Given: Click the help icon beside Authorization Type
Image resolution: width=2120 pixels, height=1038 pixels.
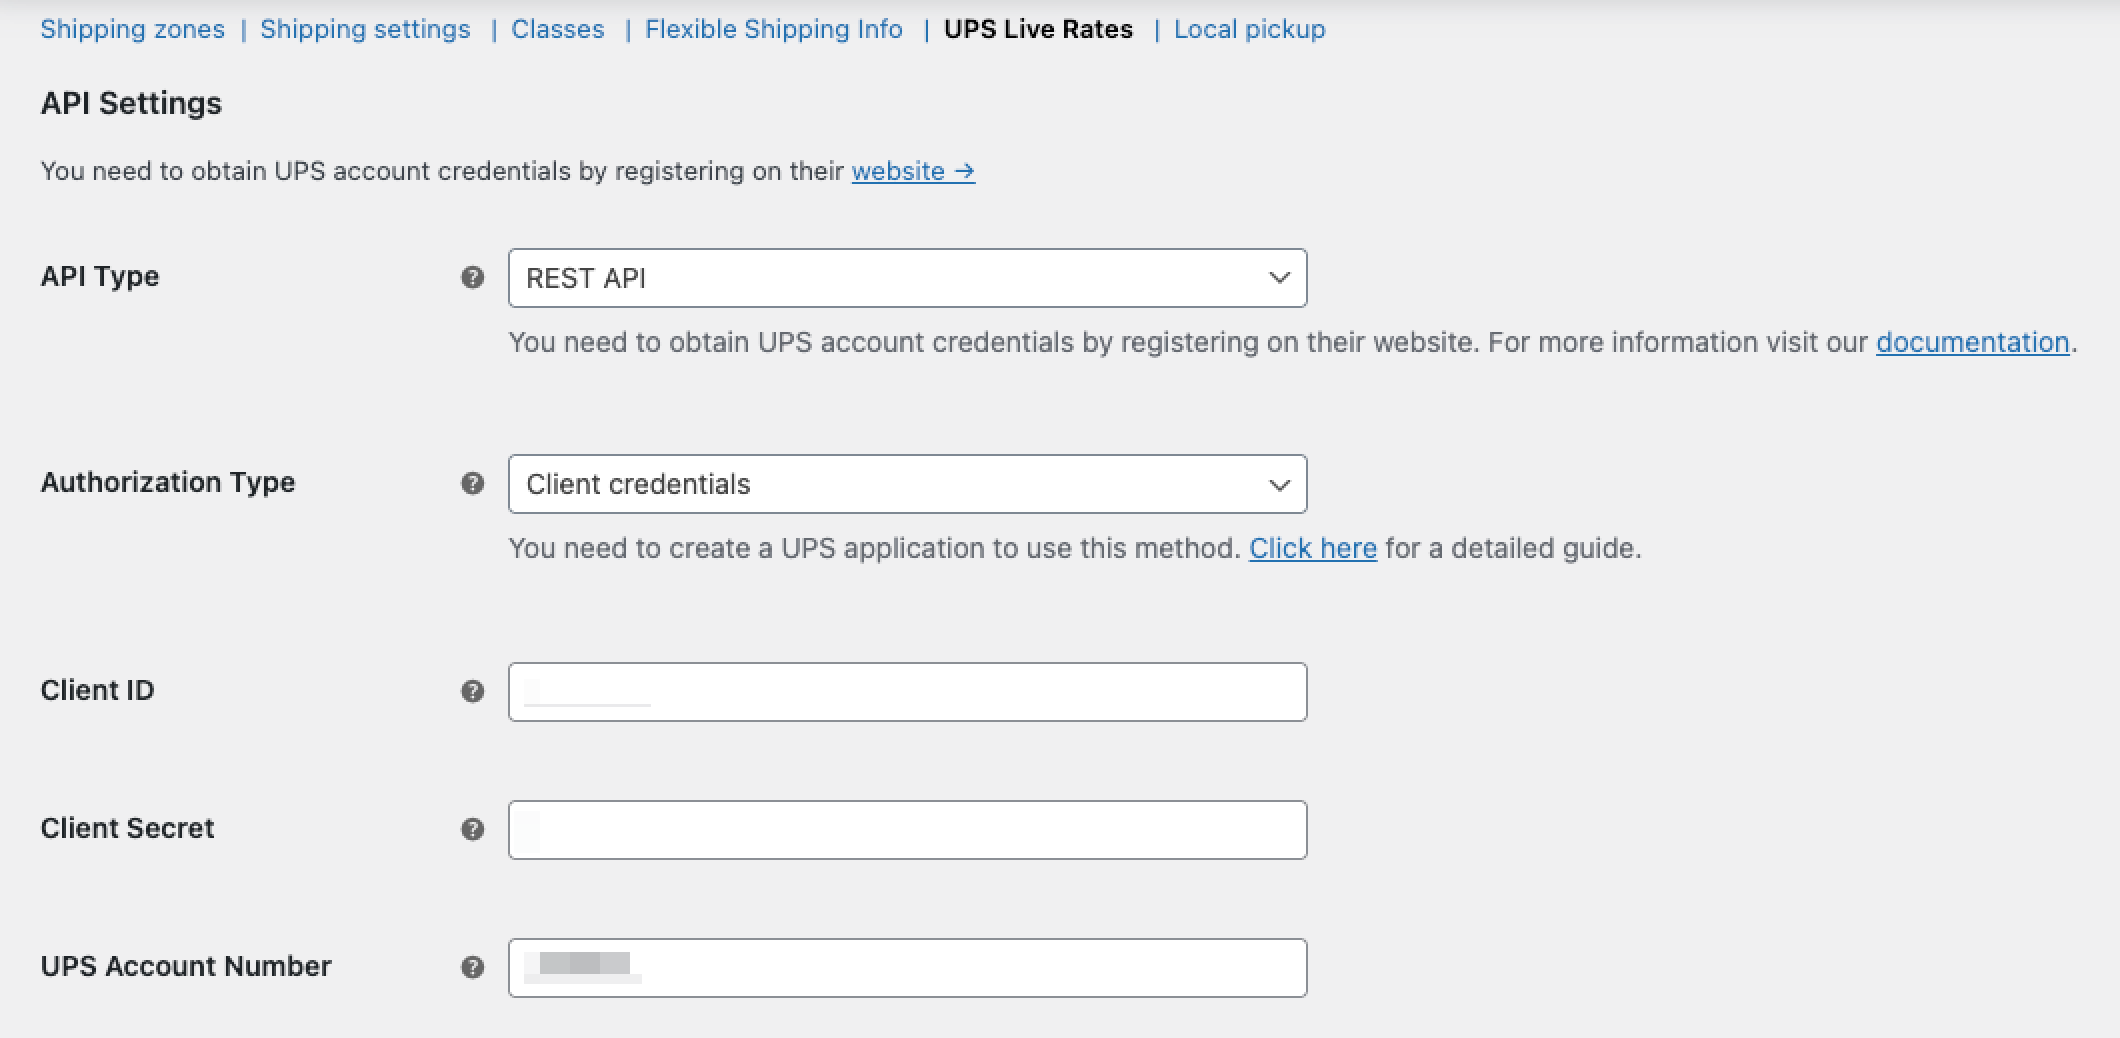Looking at the screenshot, I should click(x=471, y=484).
